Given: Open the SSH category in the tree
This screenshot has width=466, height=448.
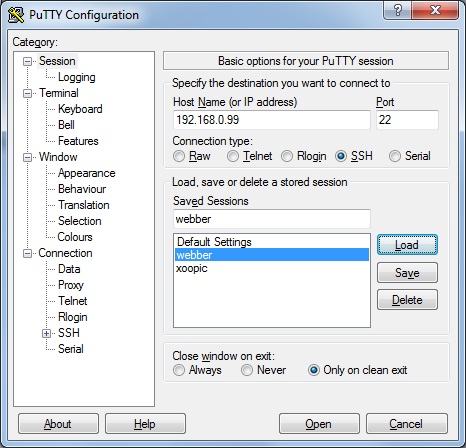Looking at the screenshot, I should click(x=69, y=333).
